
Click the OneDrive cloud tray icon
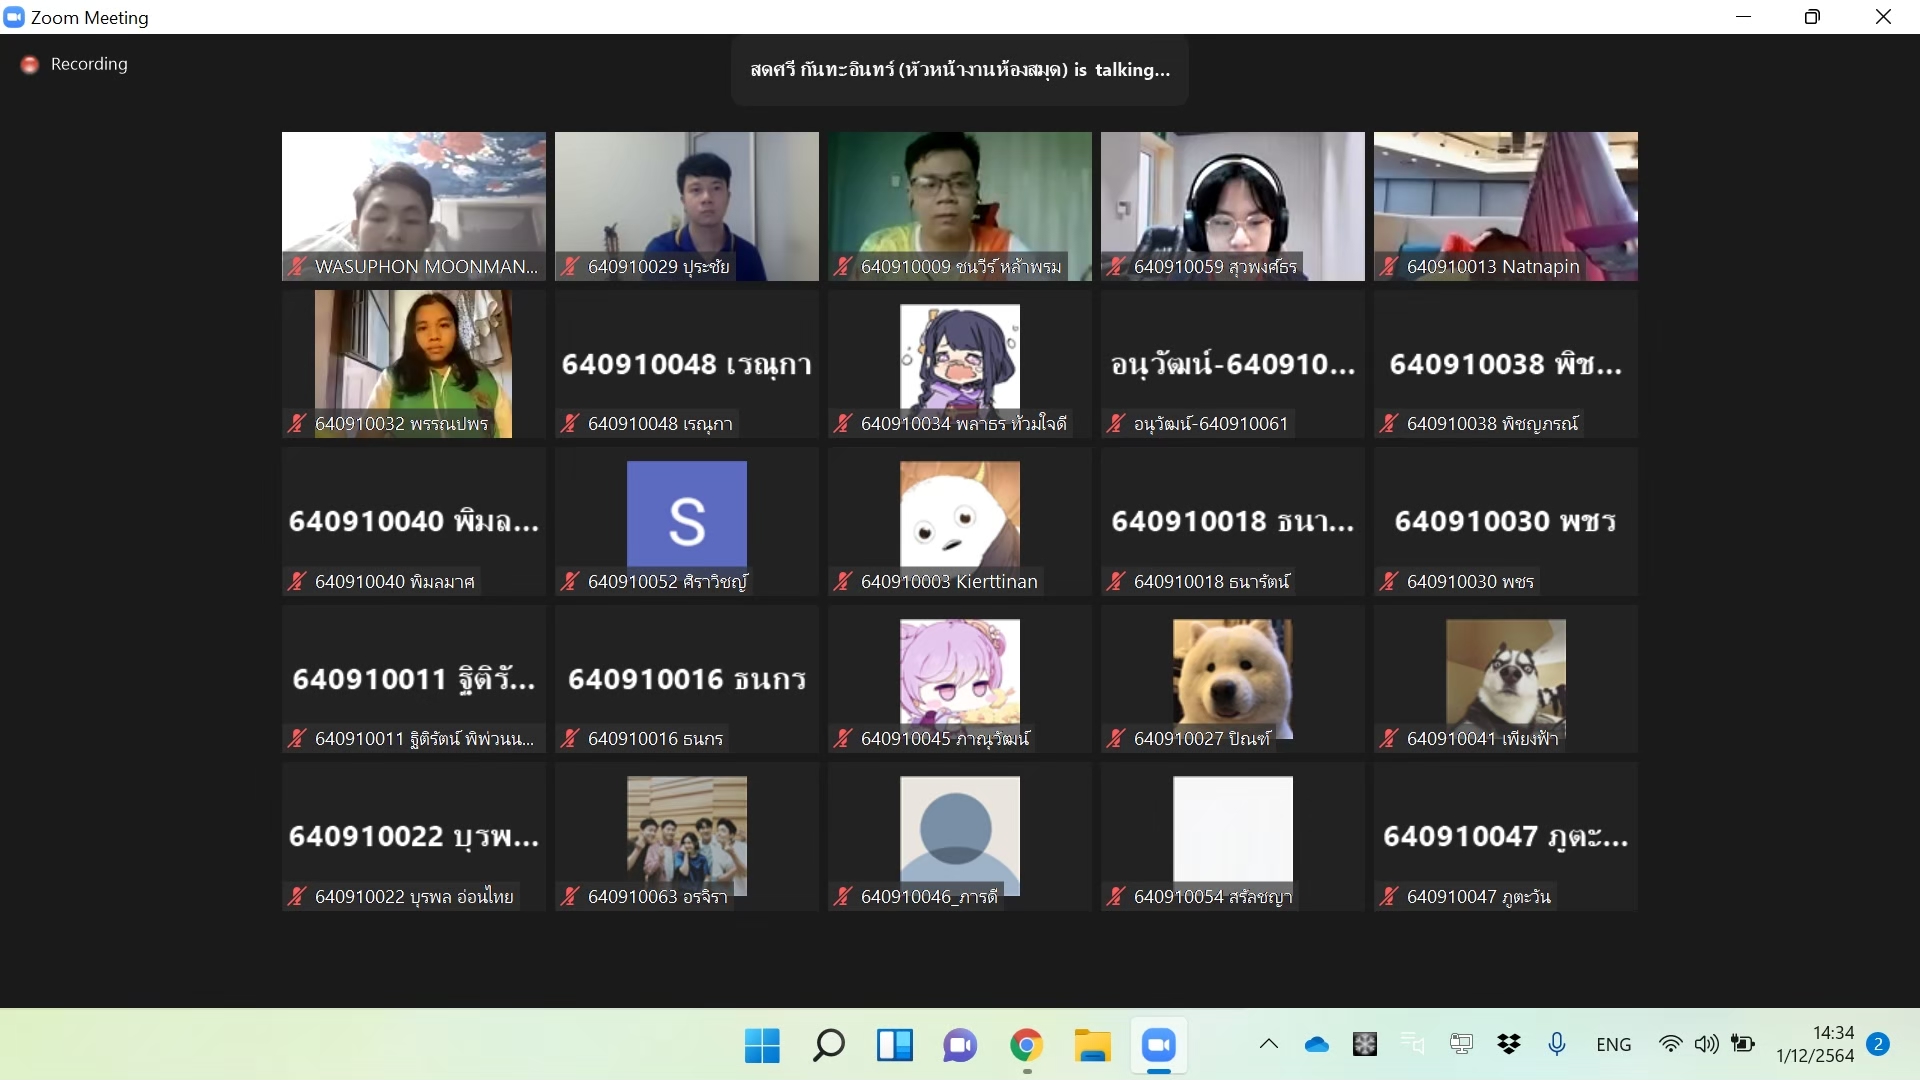click(1317, 1045)
